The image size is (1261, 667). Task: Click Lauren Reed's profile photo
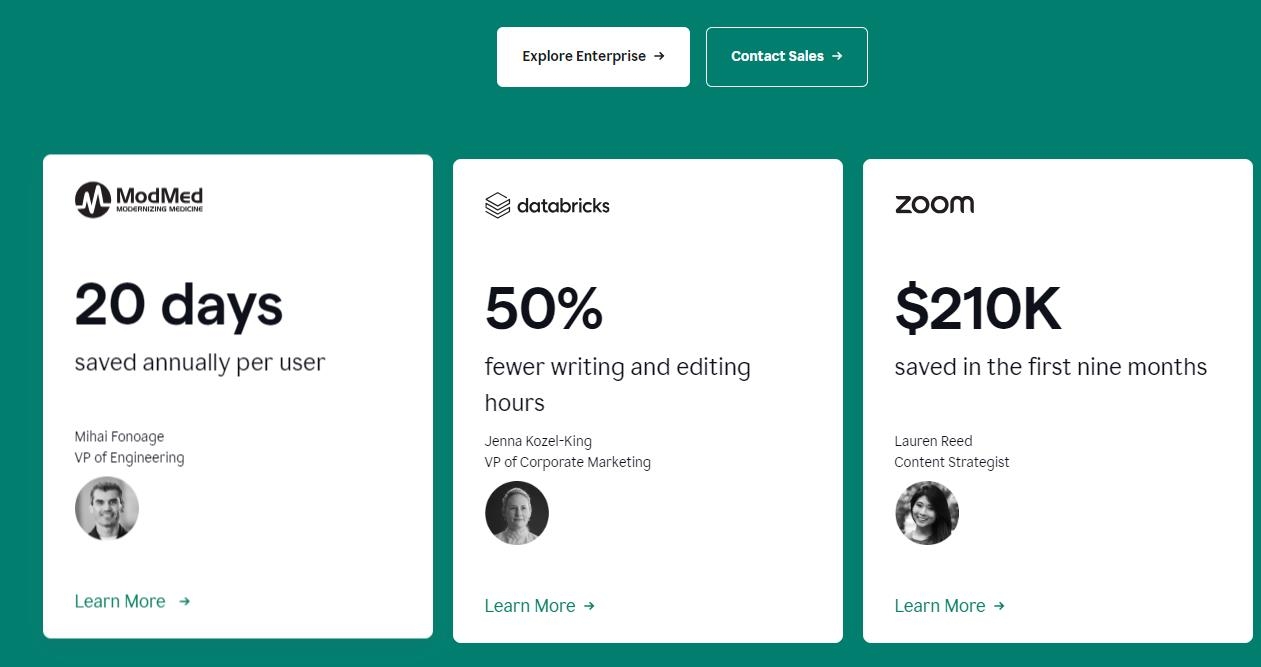tap(927, 513)
